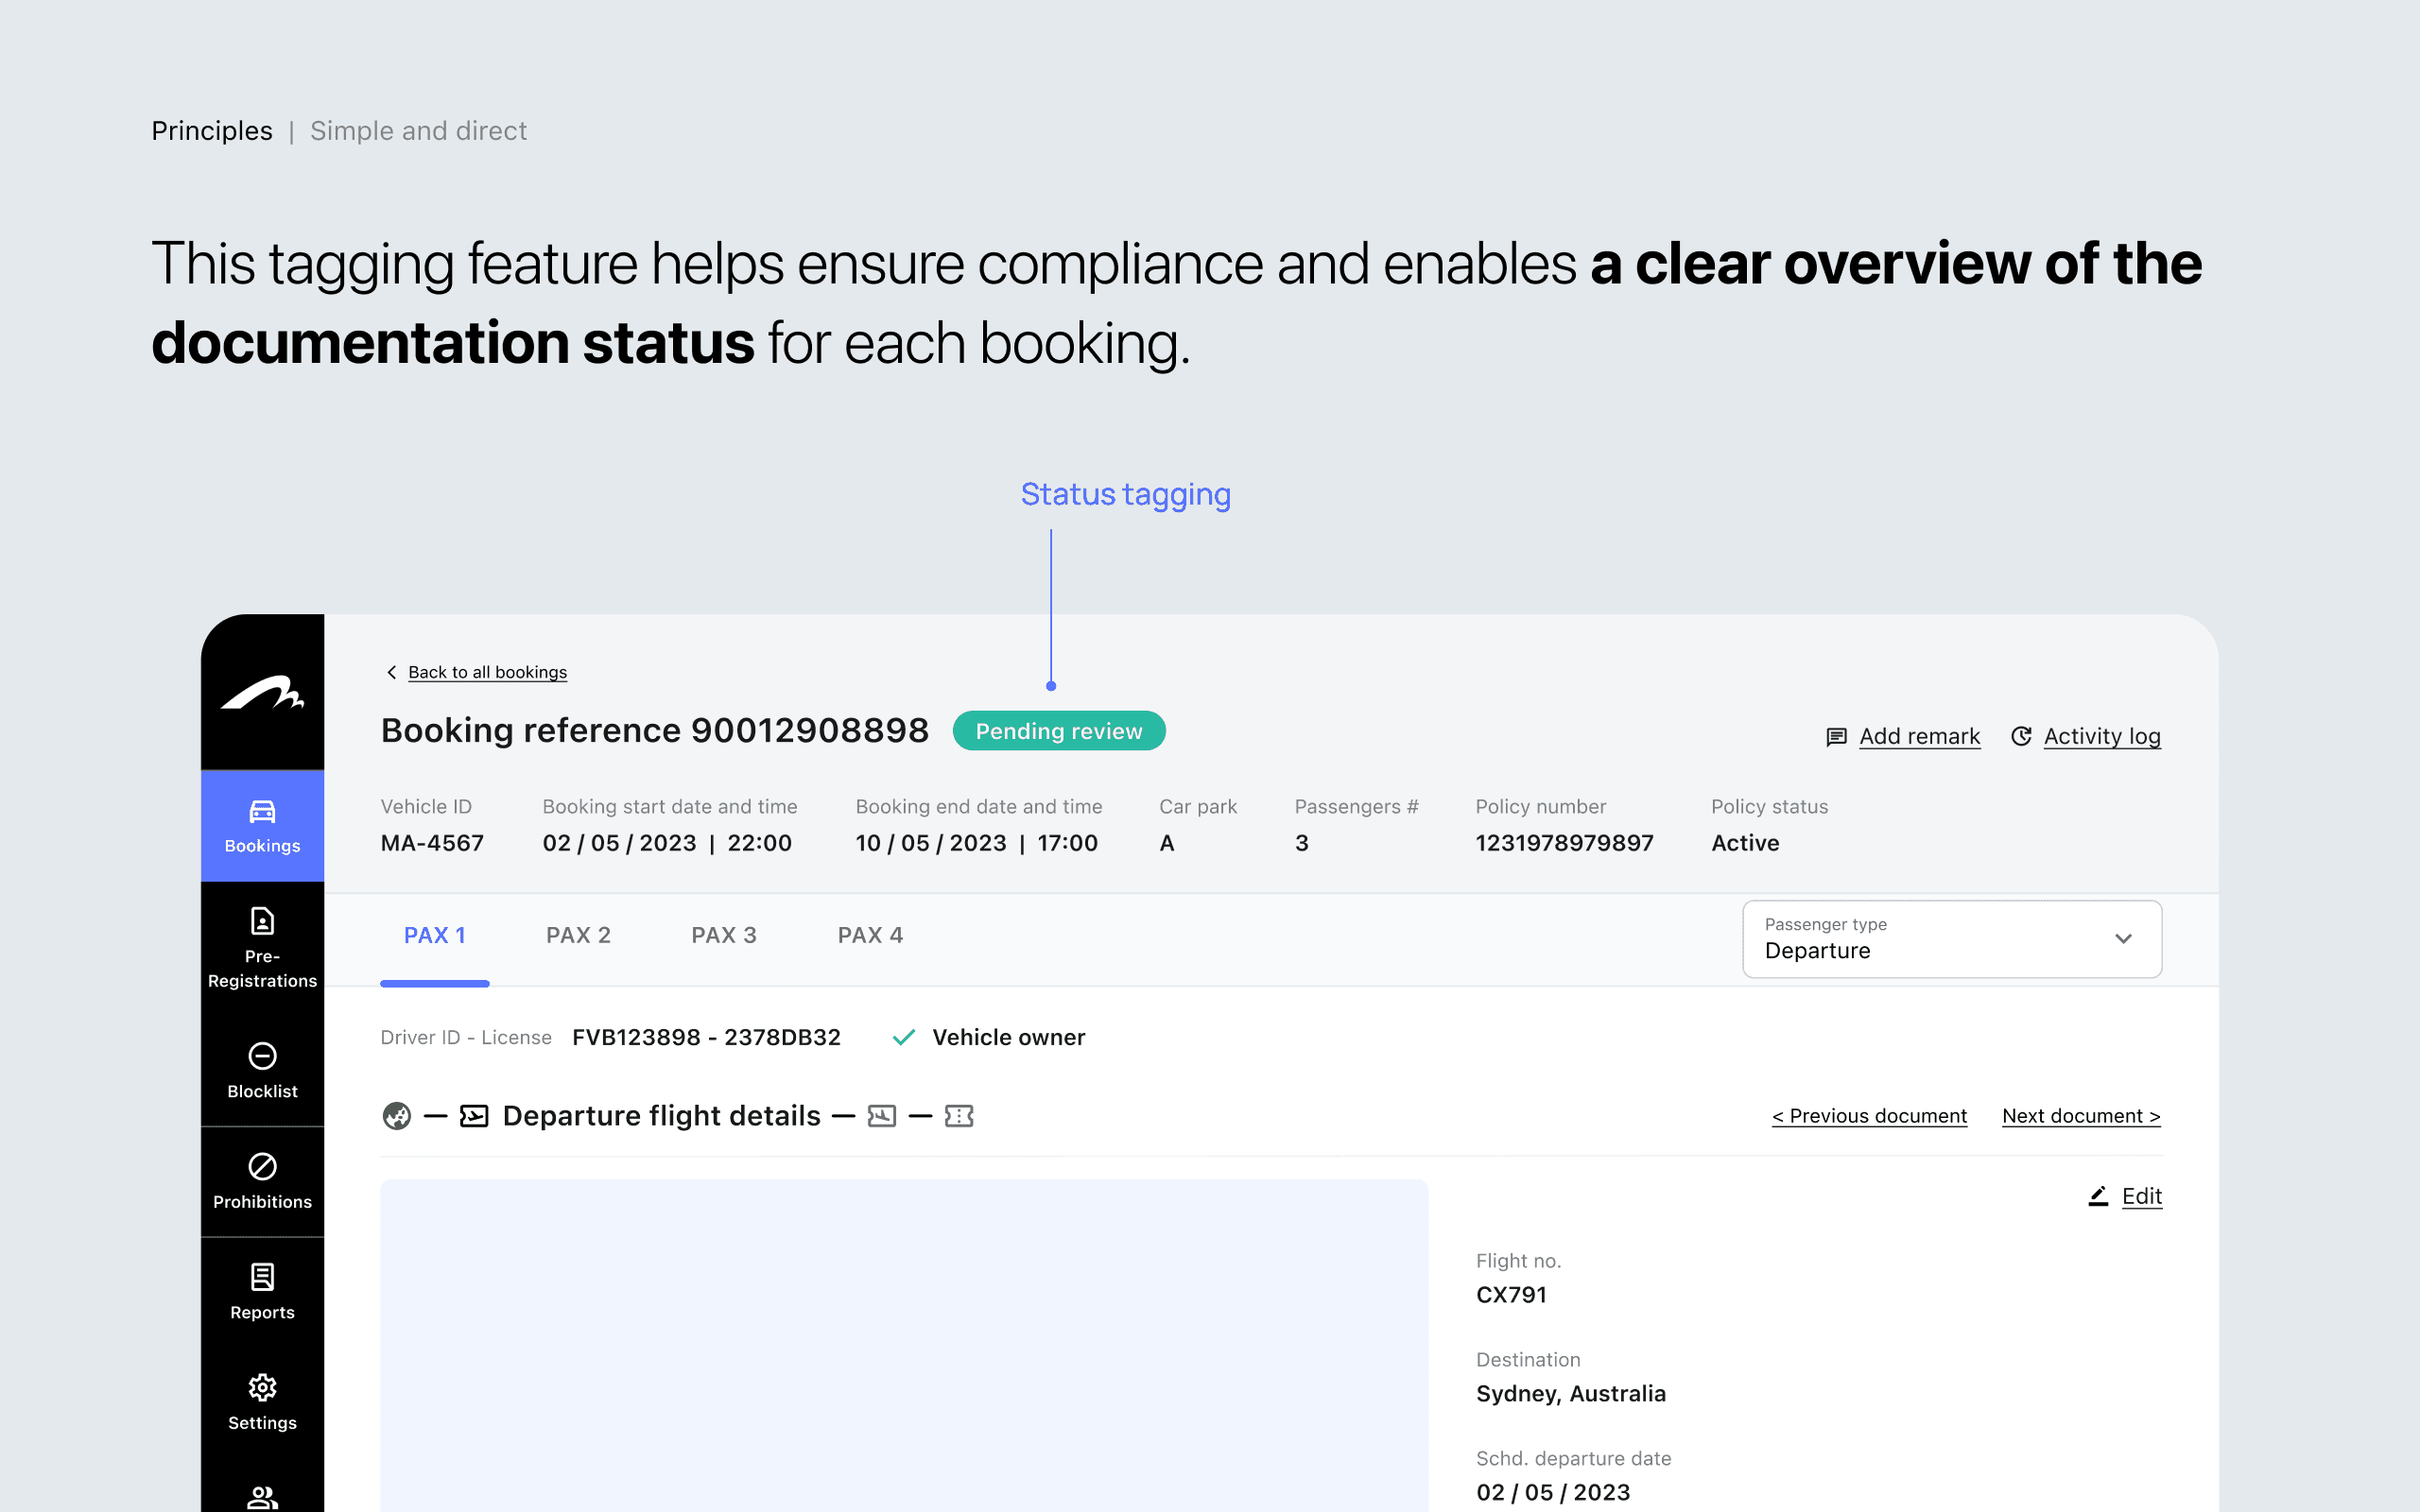Toggle the Vehicle owner checkmark
2420x1512 pixels.
(x=904, y=1038)
